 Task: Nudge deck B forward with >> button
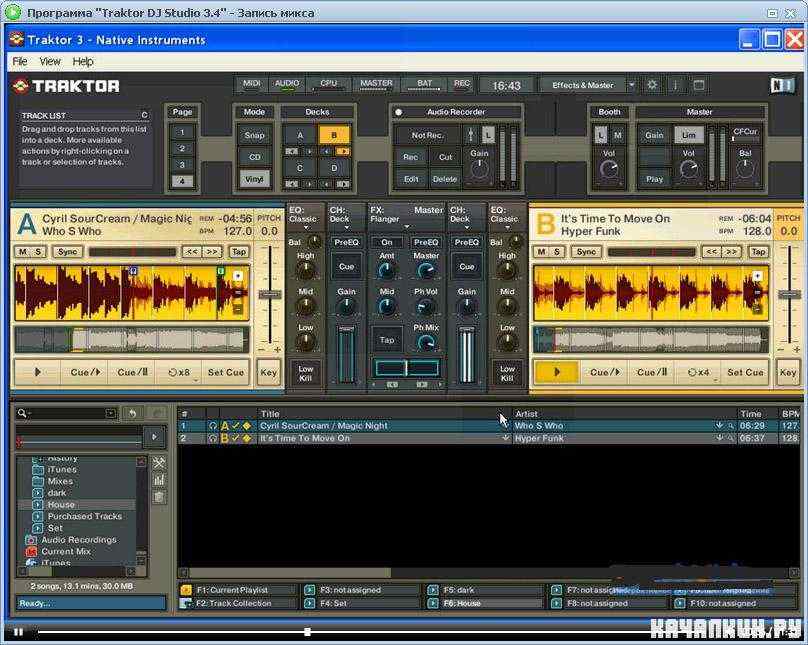coord(731,252)
